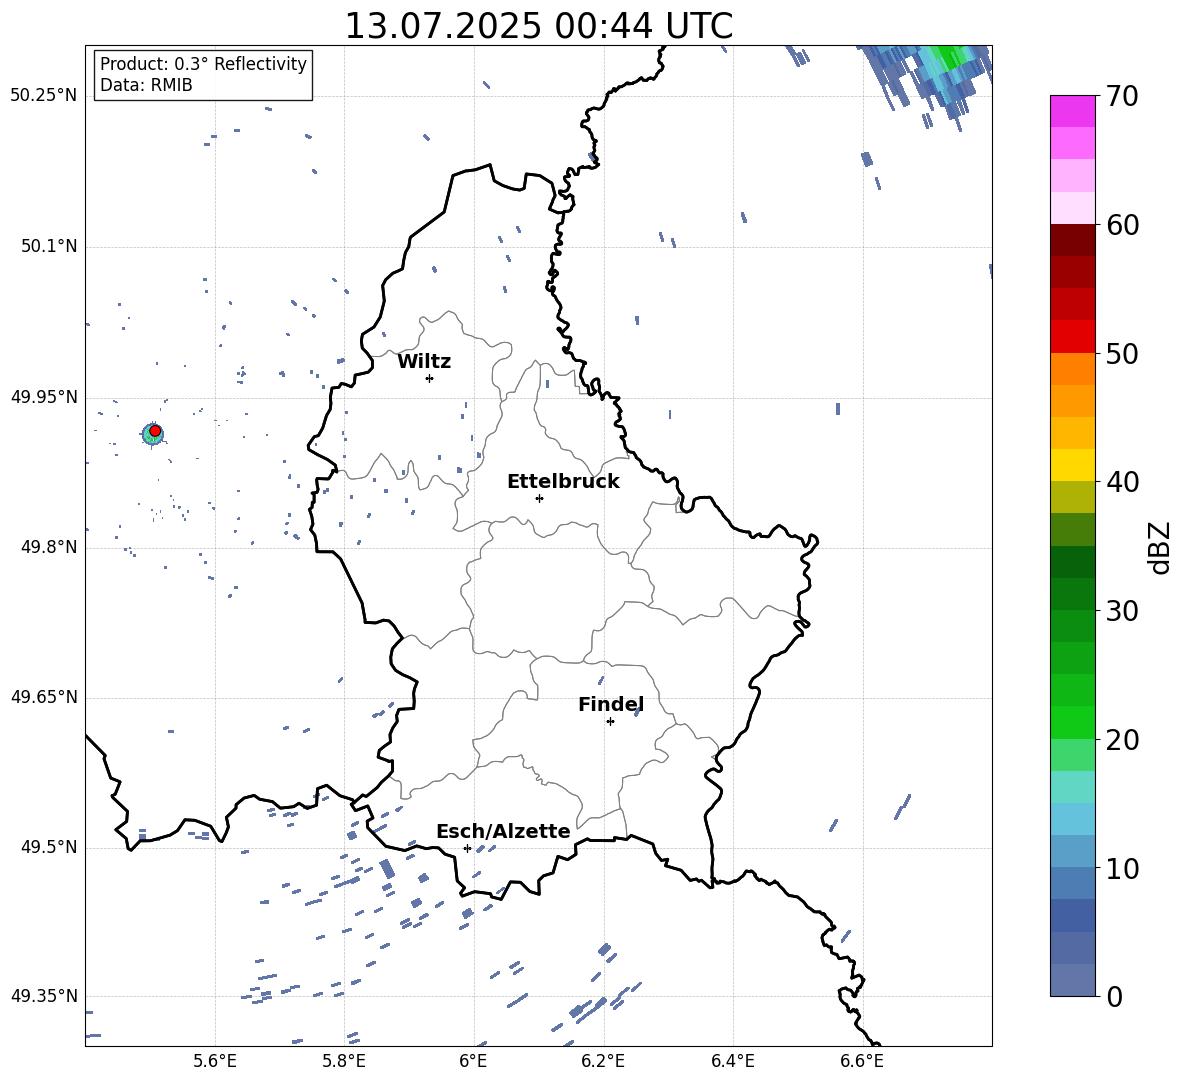Select the Ettelbruck station label

pyautogui.click(x=563, y=482)
